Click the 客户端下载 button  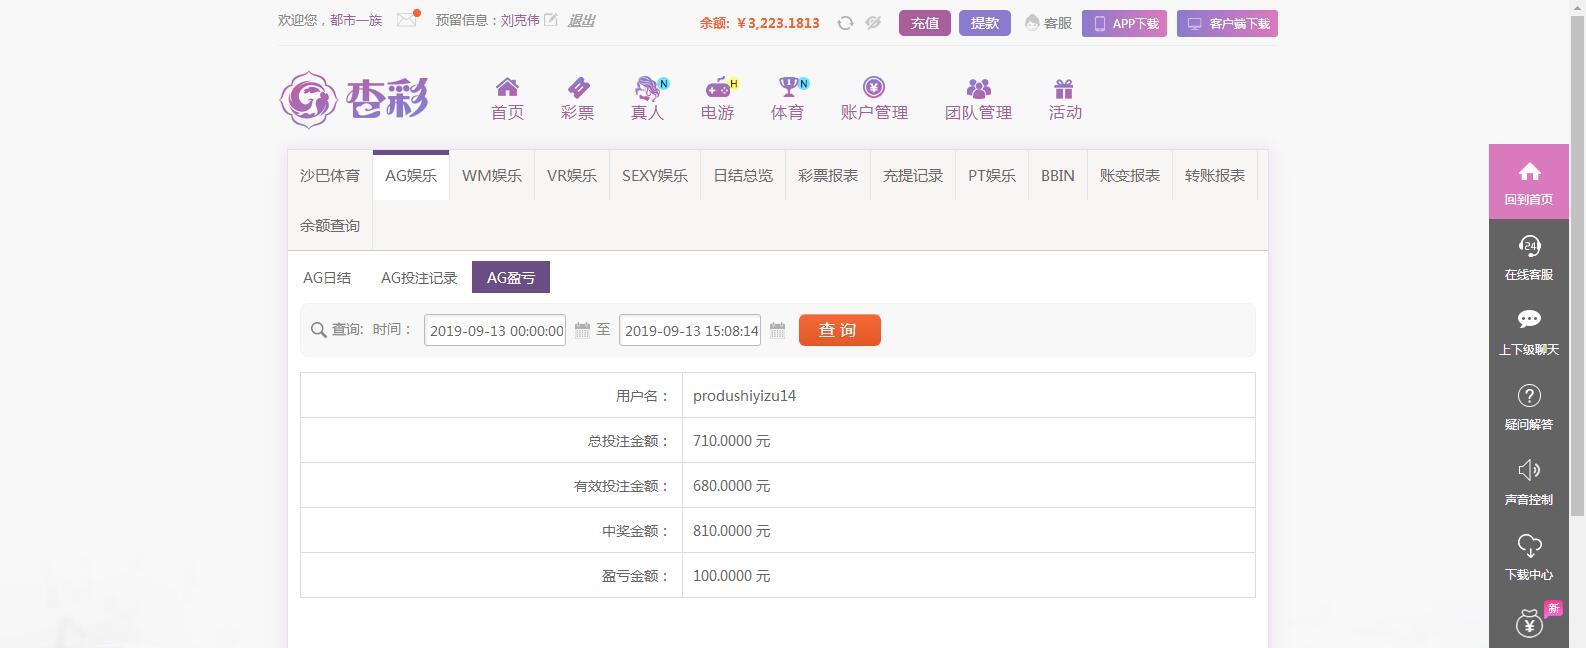pyautogui.click(x=1227, y=23)
